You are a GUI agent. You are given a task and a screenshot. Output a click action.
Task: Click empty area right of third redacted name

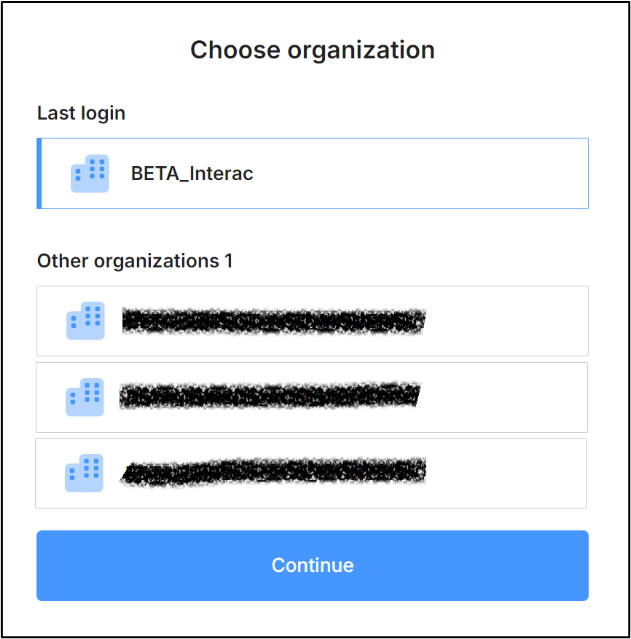pos(505,474)
